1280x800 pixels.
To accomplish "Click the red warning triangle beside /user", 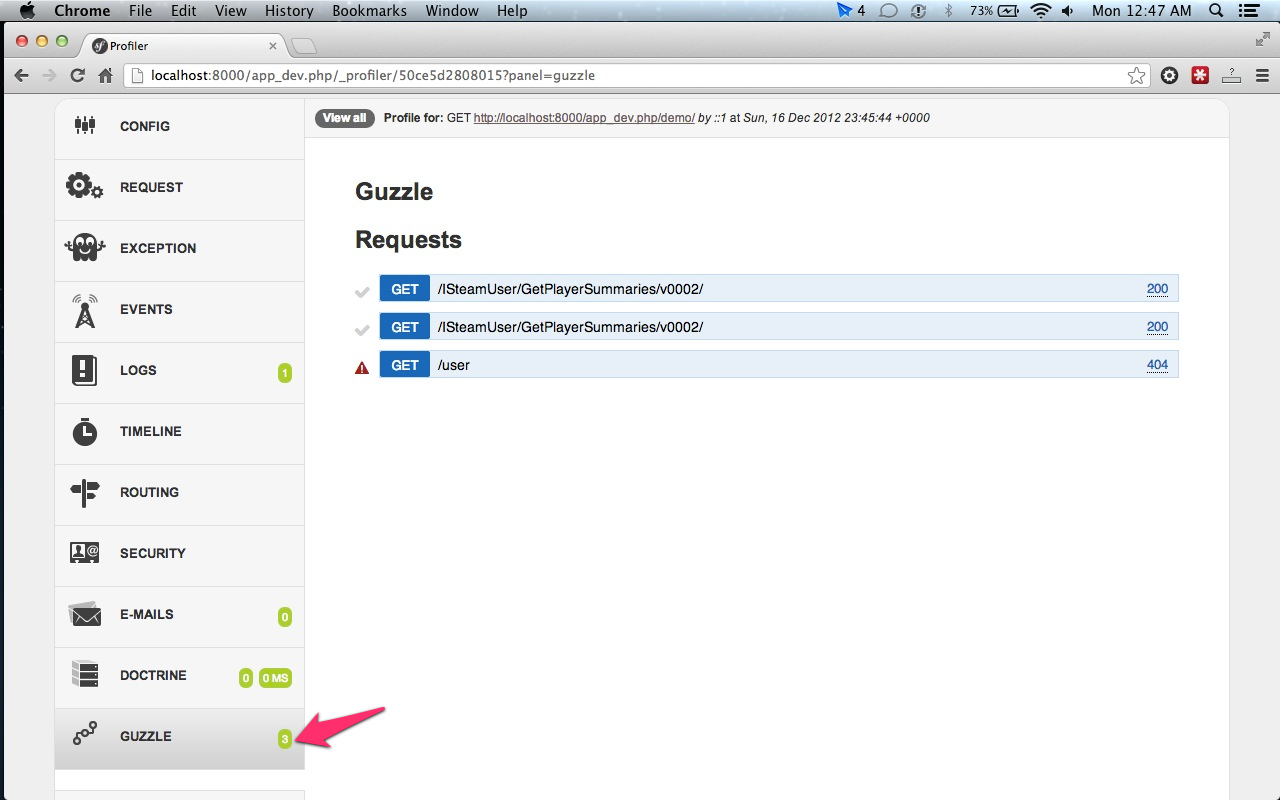I will tap(362, 367).
